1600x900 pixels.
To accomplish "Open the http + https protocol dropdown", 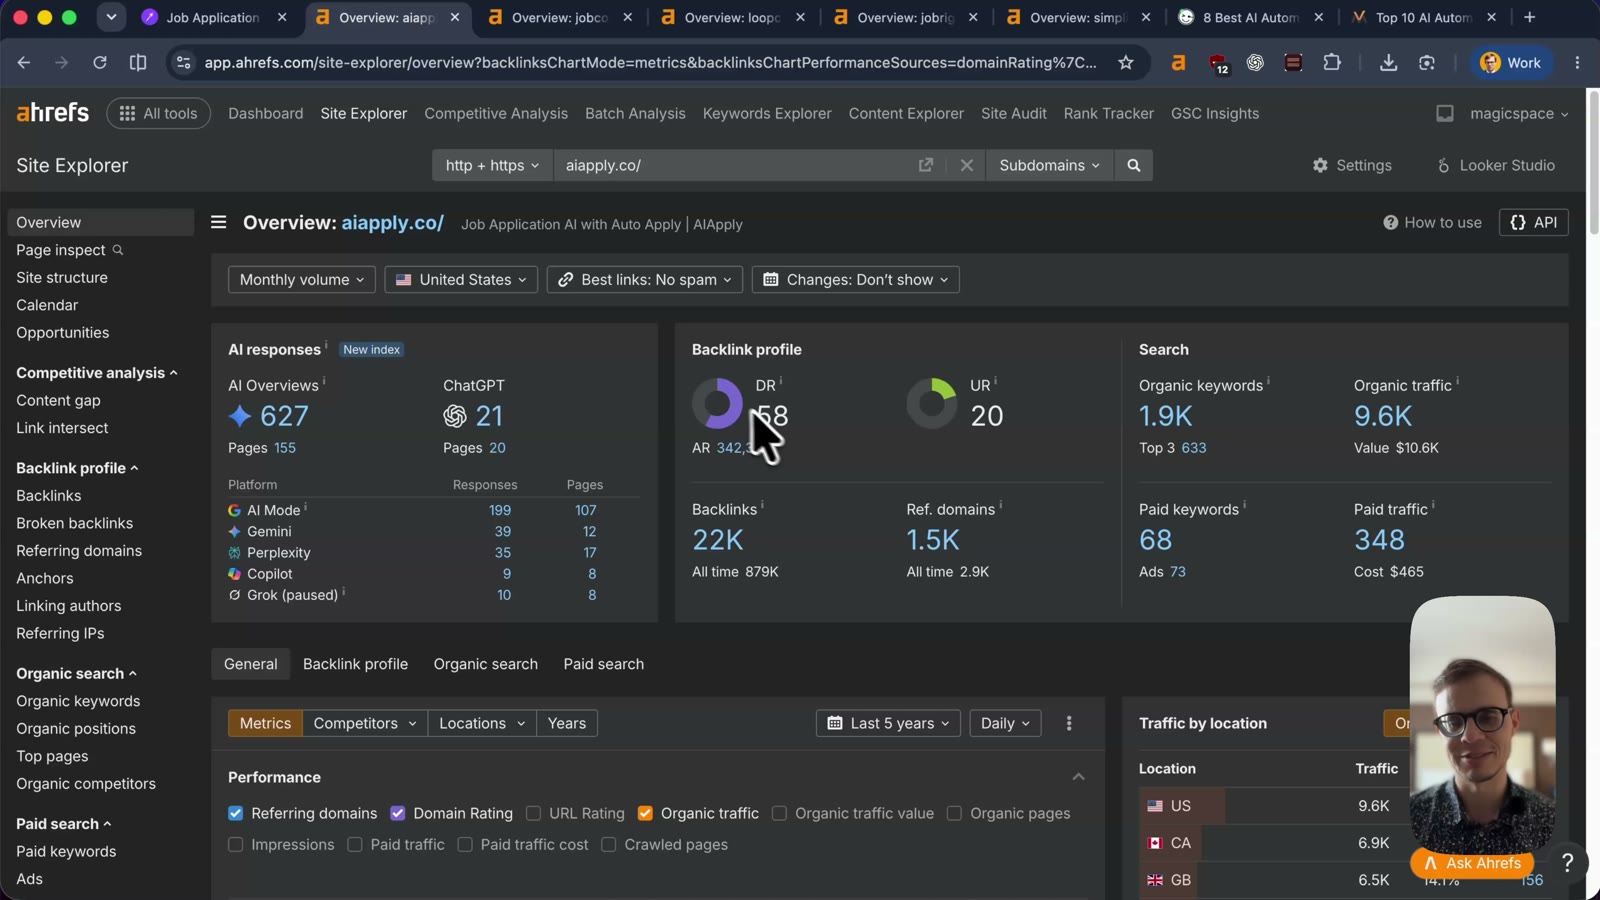I will (492, 165).
